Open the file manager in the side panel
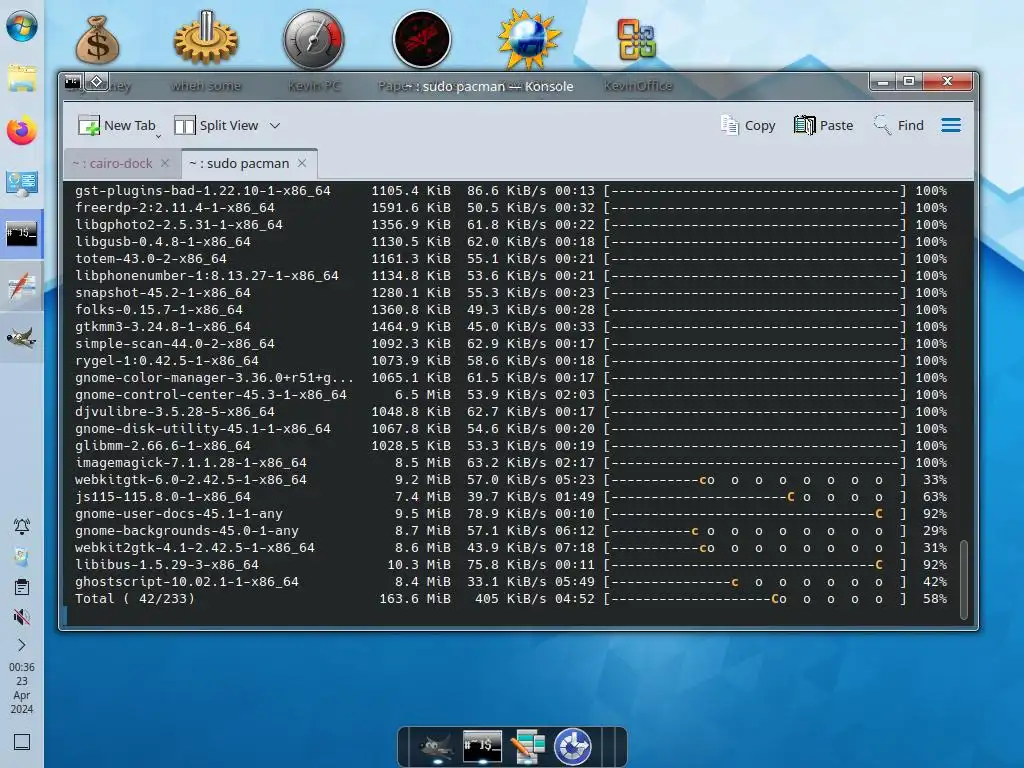1024x768 pixels. click(22, 78)
